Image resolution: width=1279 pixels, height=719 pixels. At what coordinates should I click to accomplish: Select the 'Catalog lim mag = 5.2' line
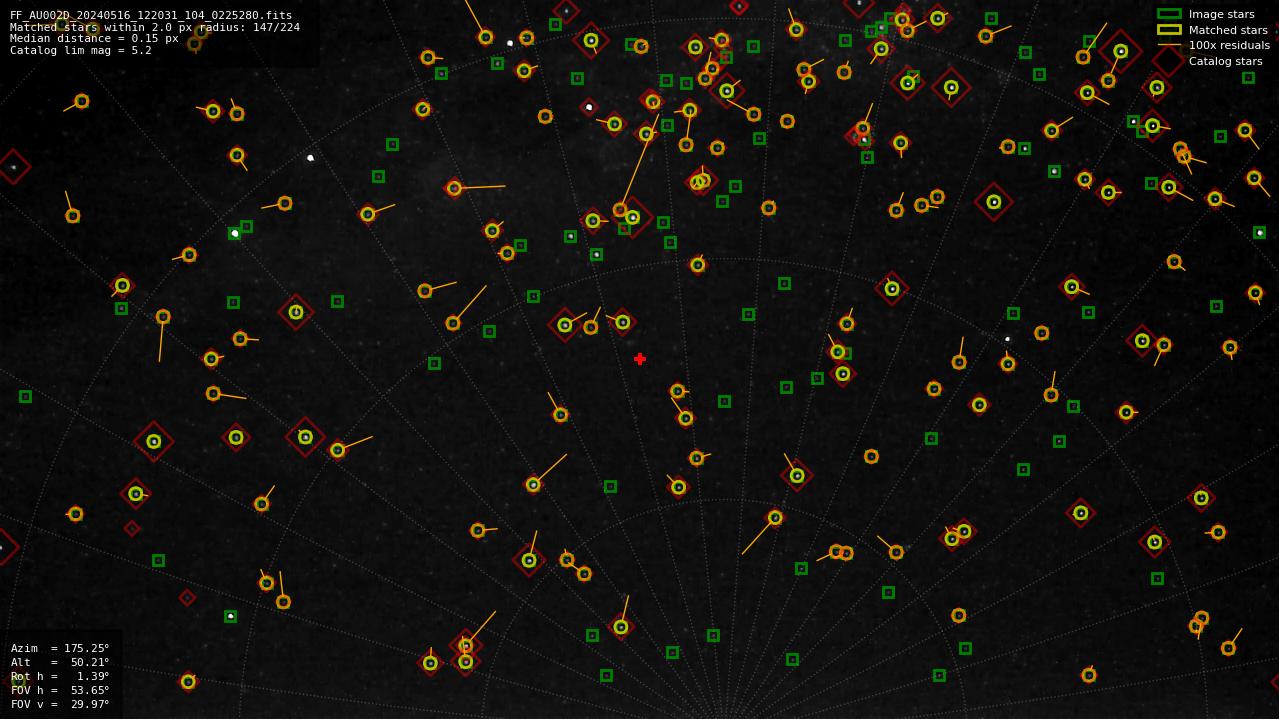(x=81, y=51)
